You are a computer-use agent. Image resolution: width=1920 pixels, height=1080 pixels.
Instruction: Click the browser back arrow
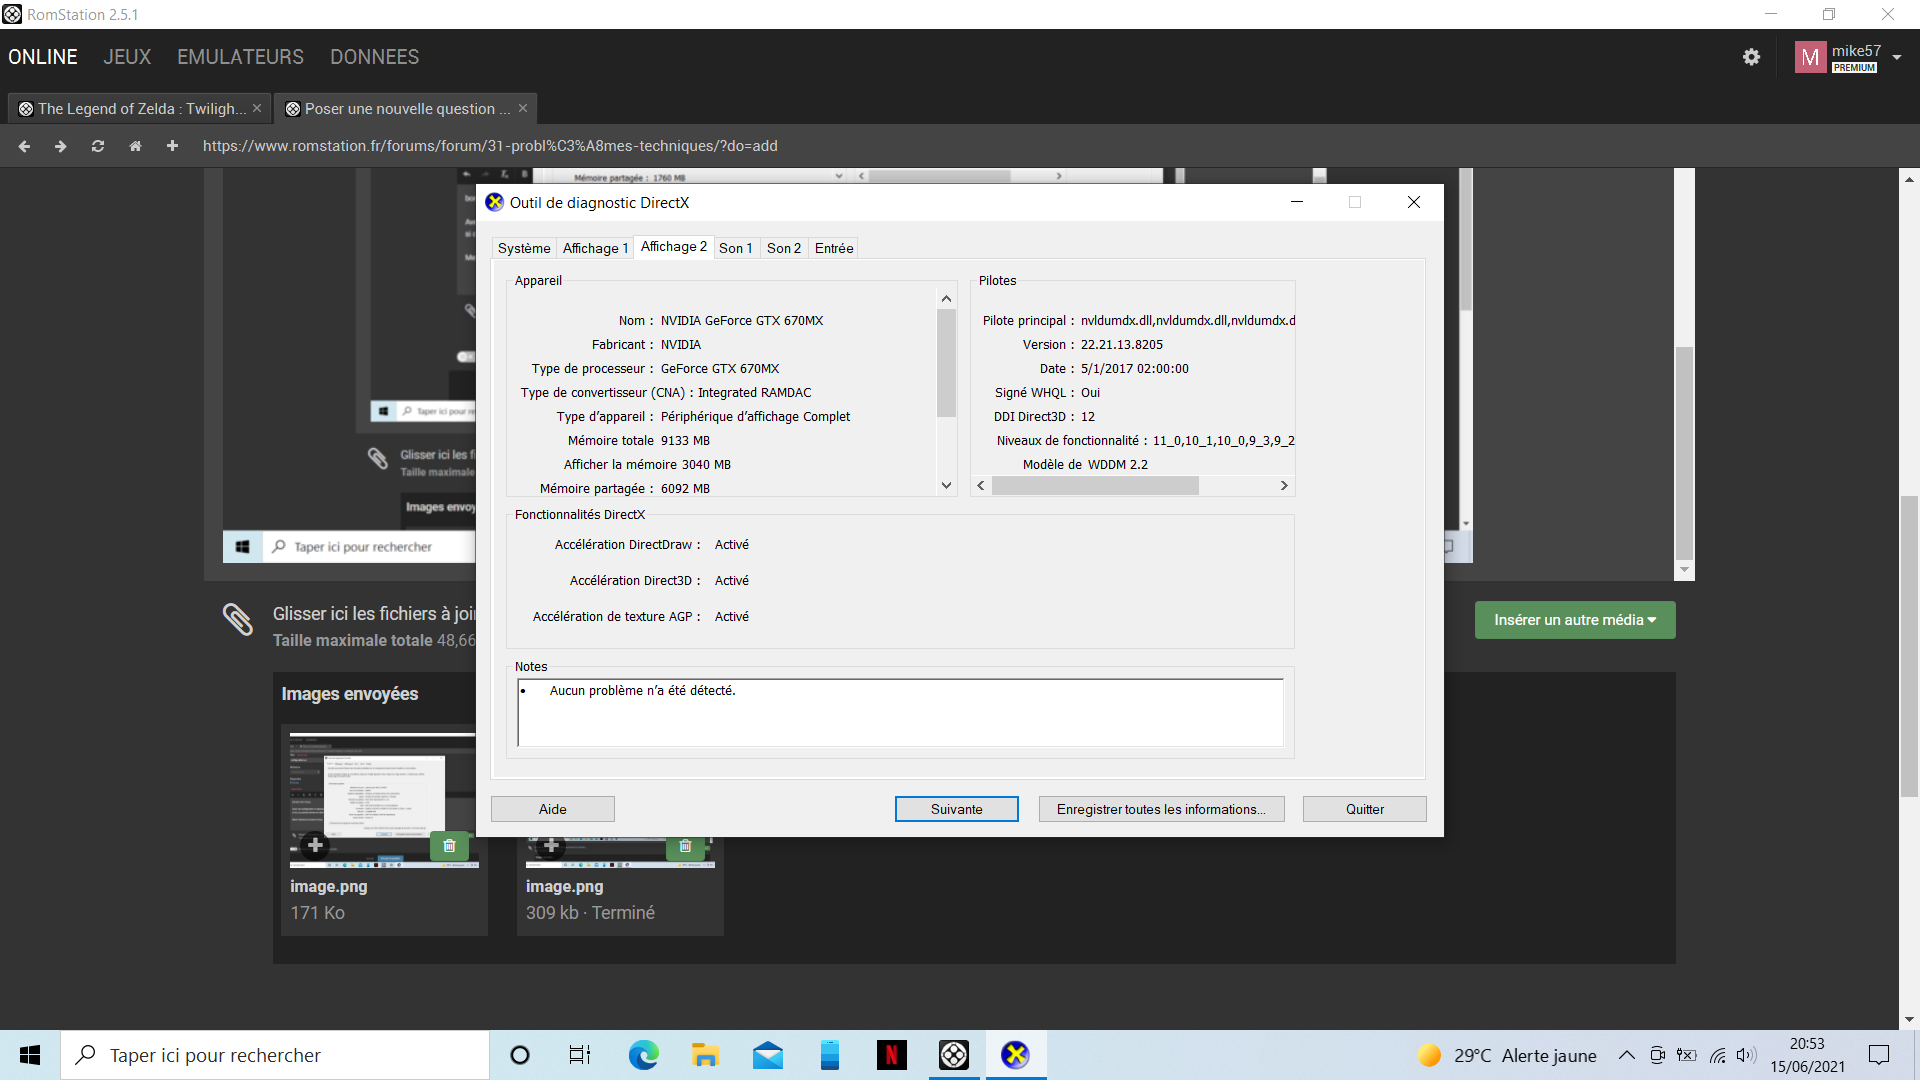[24, 146]
